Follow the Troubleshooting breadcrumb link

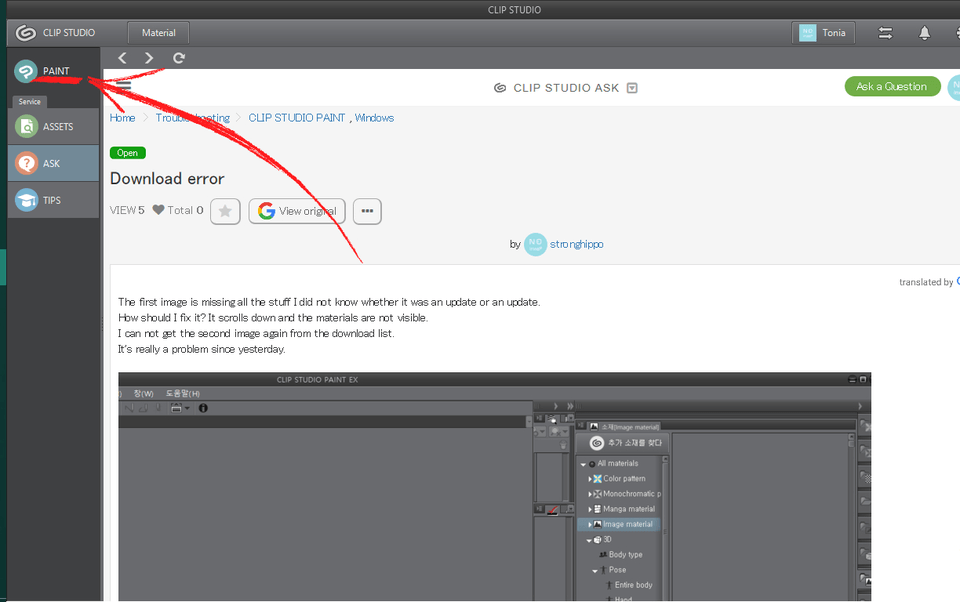192,118
